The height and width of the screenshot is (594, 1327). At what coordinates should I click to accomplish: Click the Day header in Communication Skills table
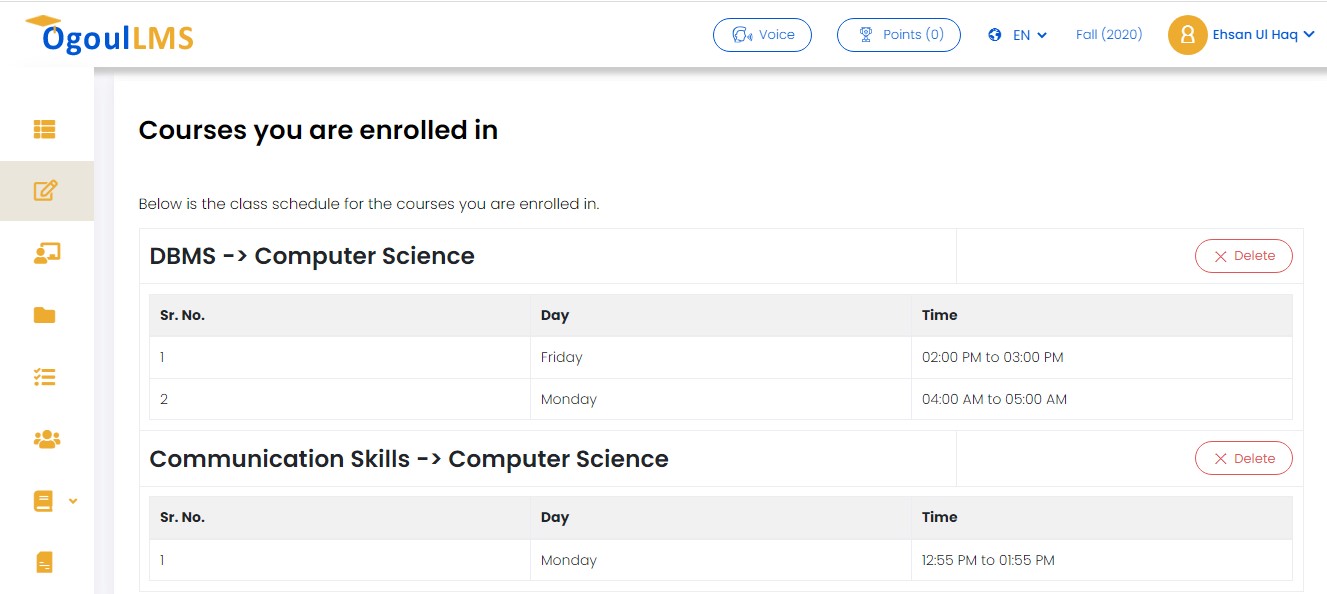[x=555, y=517]
